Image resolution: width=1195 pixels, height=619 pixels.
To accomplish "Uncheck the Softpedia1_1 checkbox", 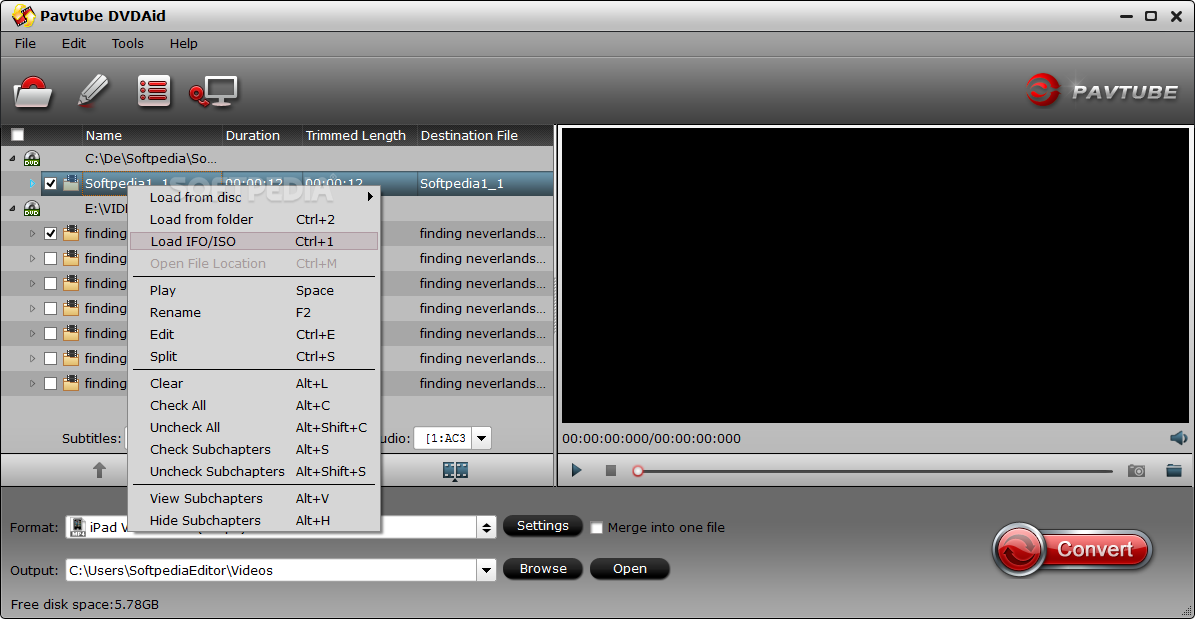I will (x=50, y=184).
